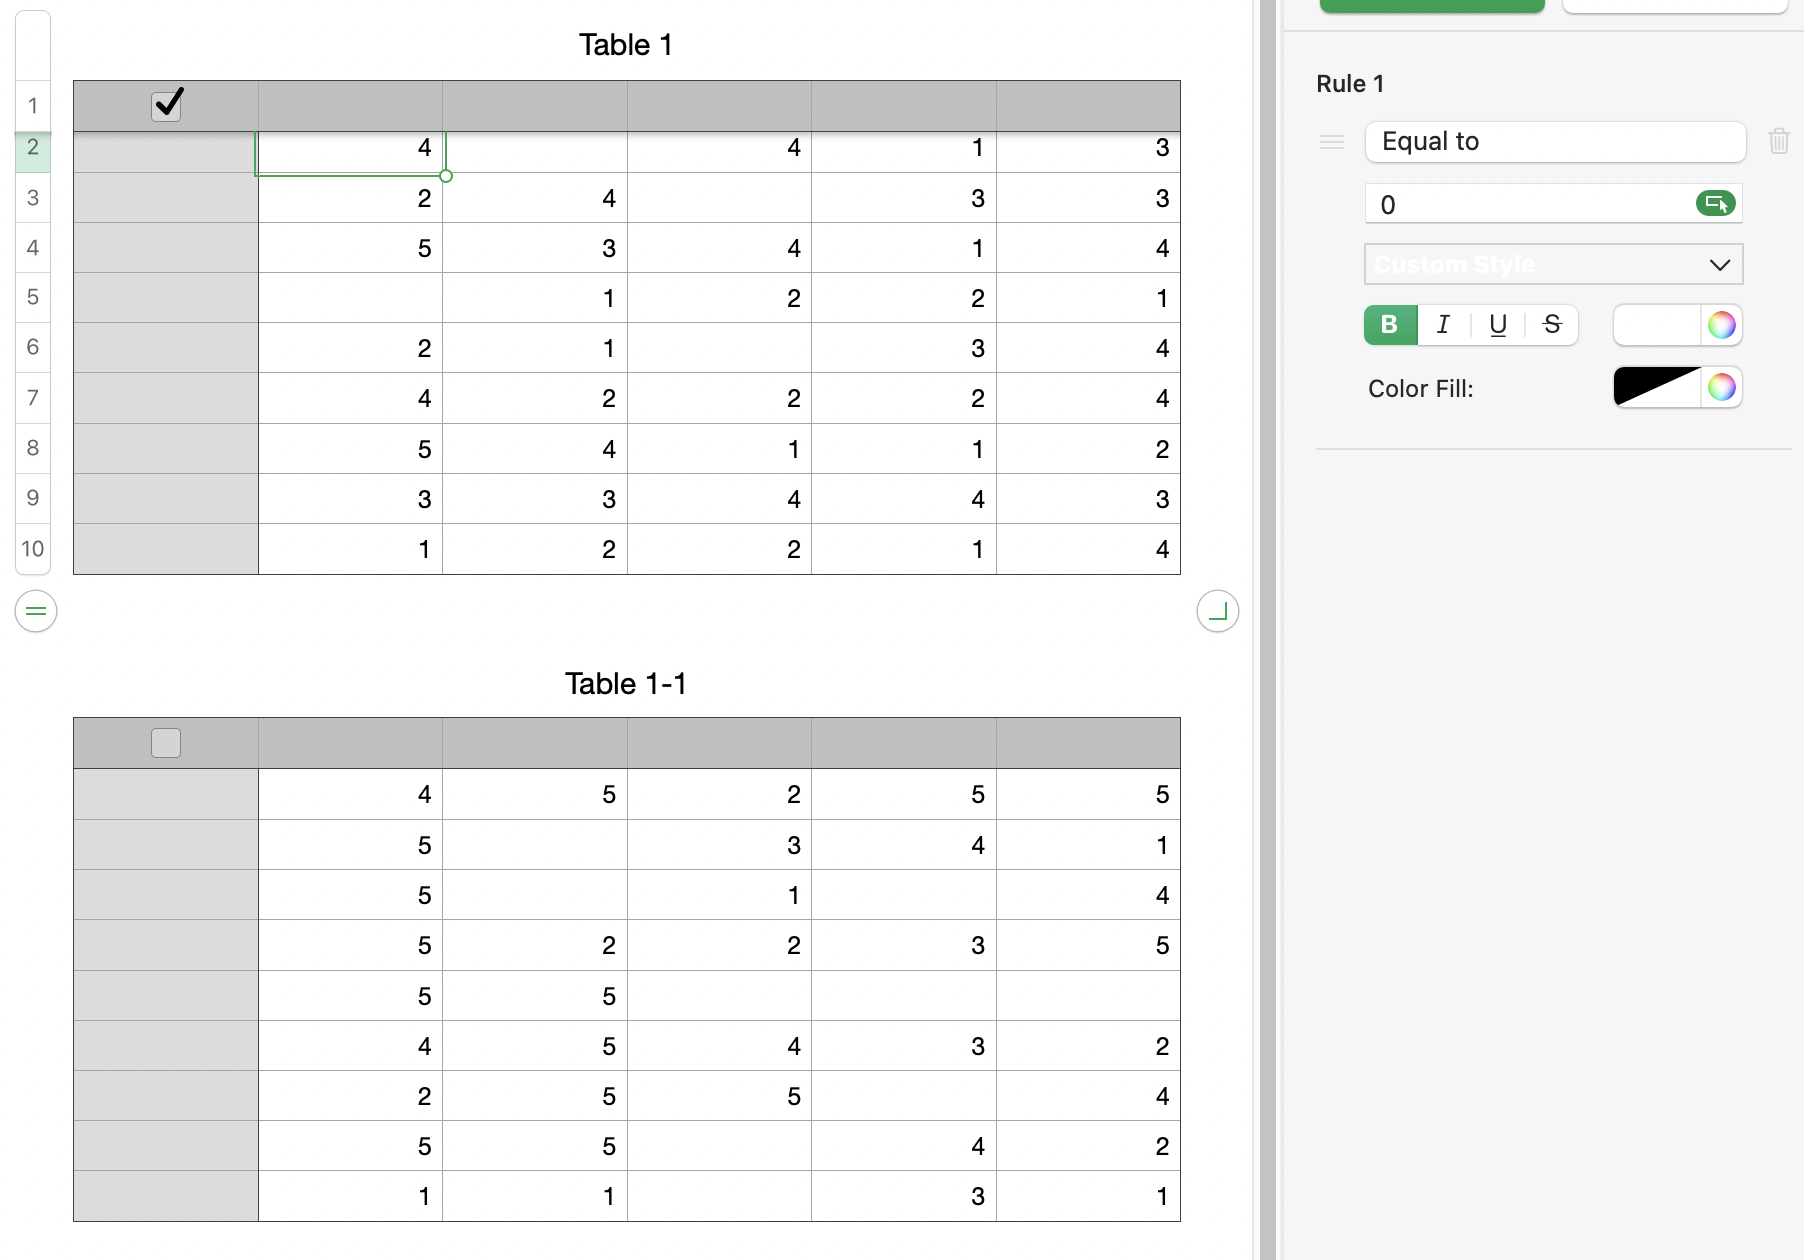Toggle underline text style
This screenshot has width=1804, height=1260.
pos(1497,324)
